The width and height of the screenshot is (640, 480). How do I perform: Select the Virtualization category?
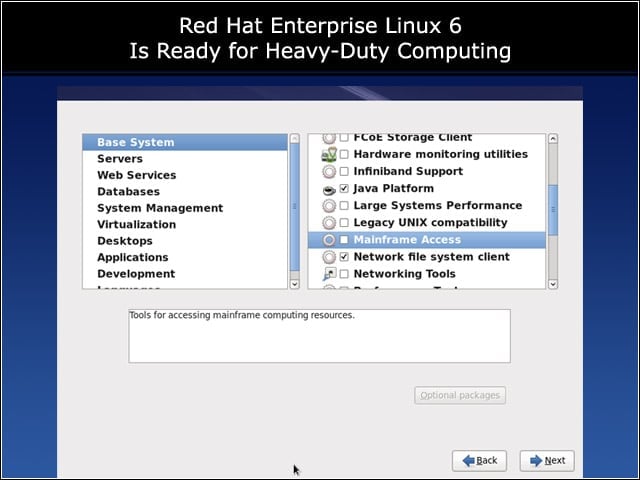tap(185, 224)
